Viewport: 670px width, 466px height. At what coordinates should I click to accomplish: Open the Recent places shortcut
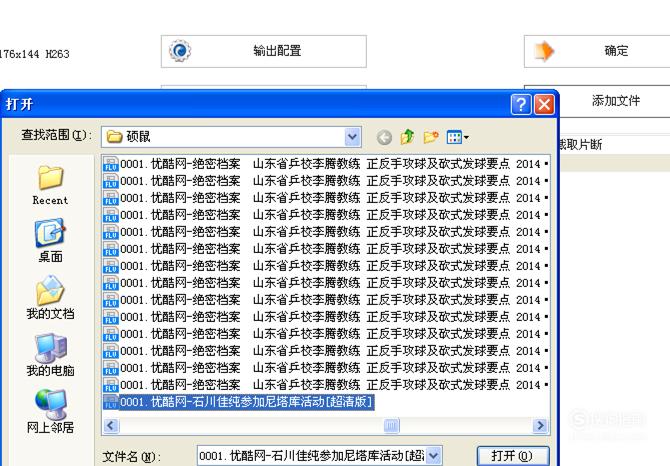[x=50, y=185]
